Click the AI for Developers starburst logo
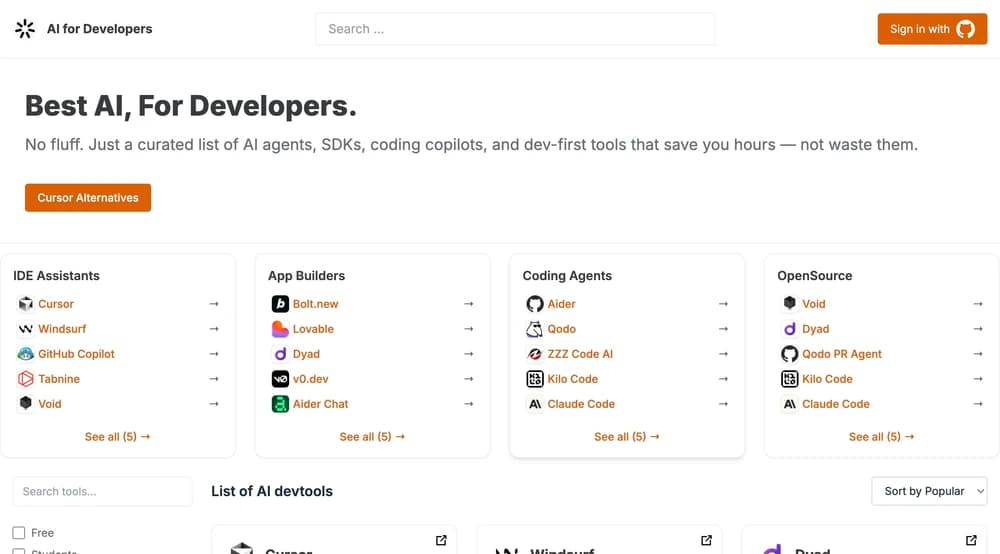This screenshot has height=554, width=1000. pos(25,29)
